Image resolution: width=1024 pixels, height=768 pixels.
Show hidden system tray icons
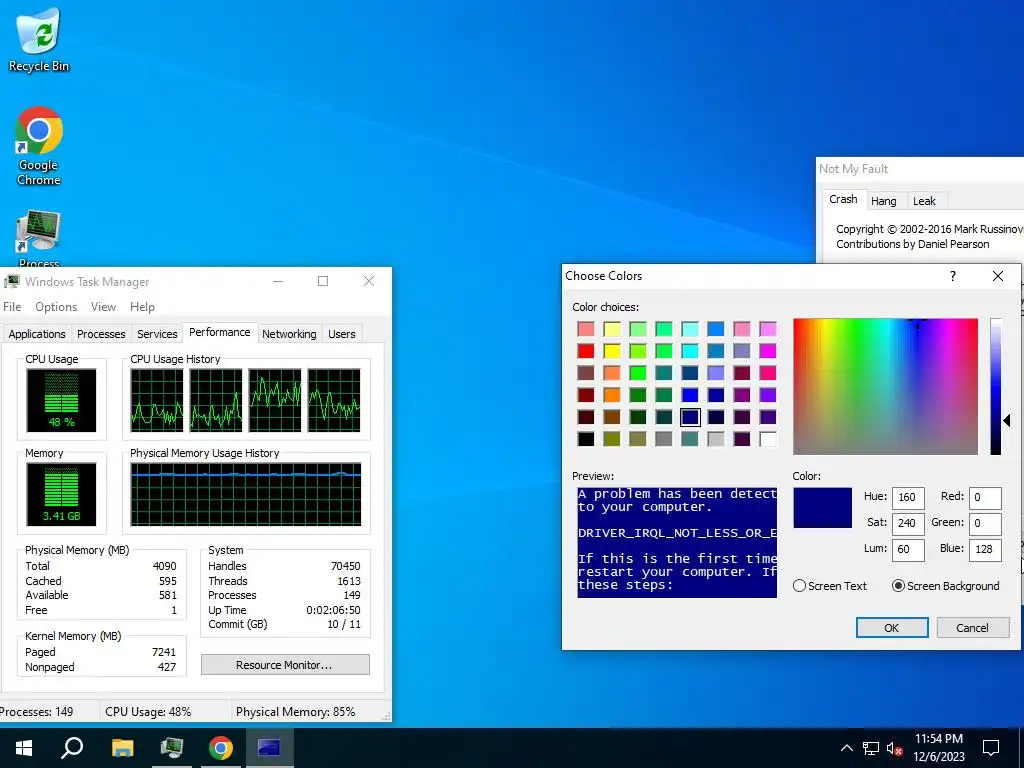(846, 748)
